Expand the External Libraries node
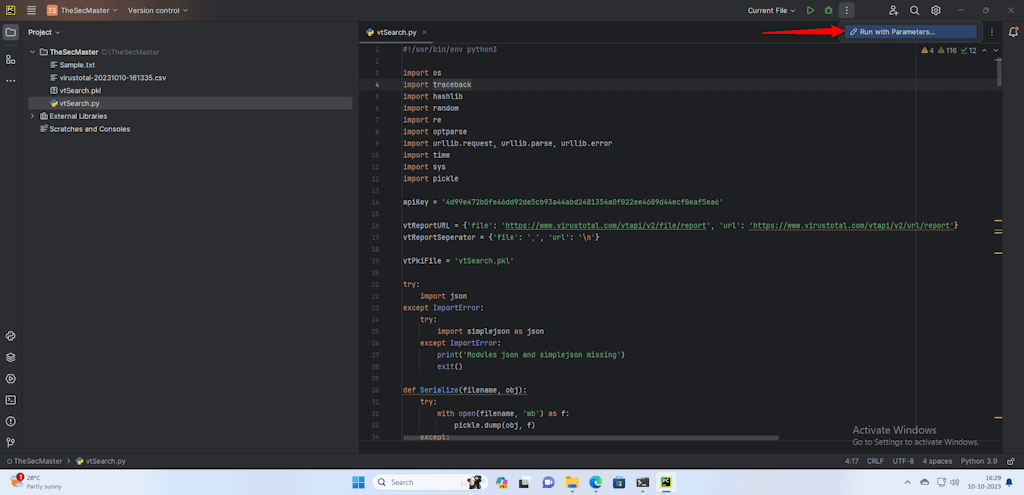 (x=32, y=116)
